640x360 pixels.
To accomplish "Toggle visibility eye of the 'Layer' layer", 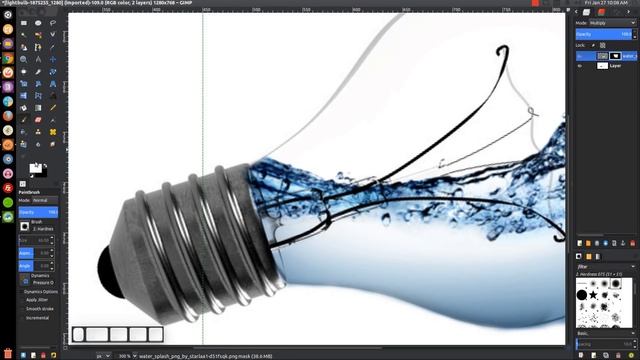I will (580, 66).
